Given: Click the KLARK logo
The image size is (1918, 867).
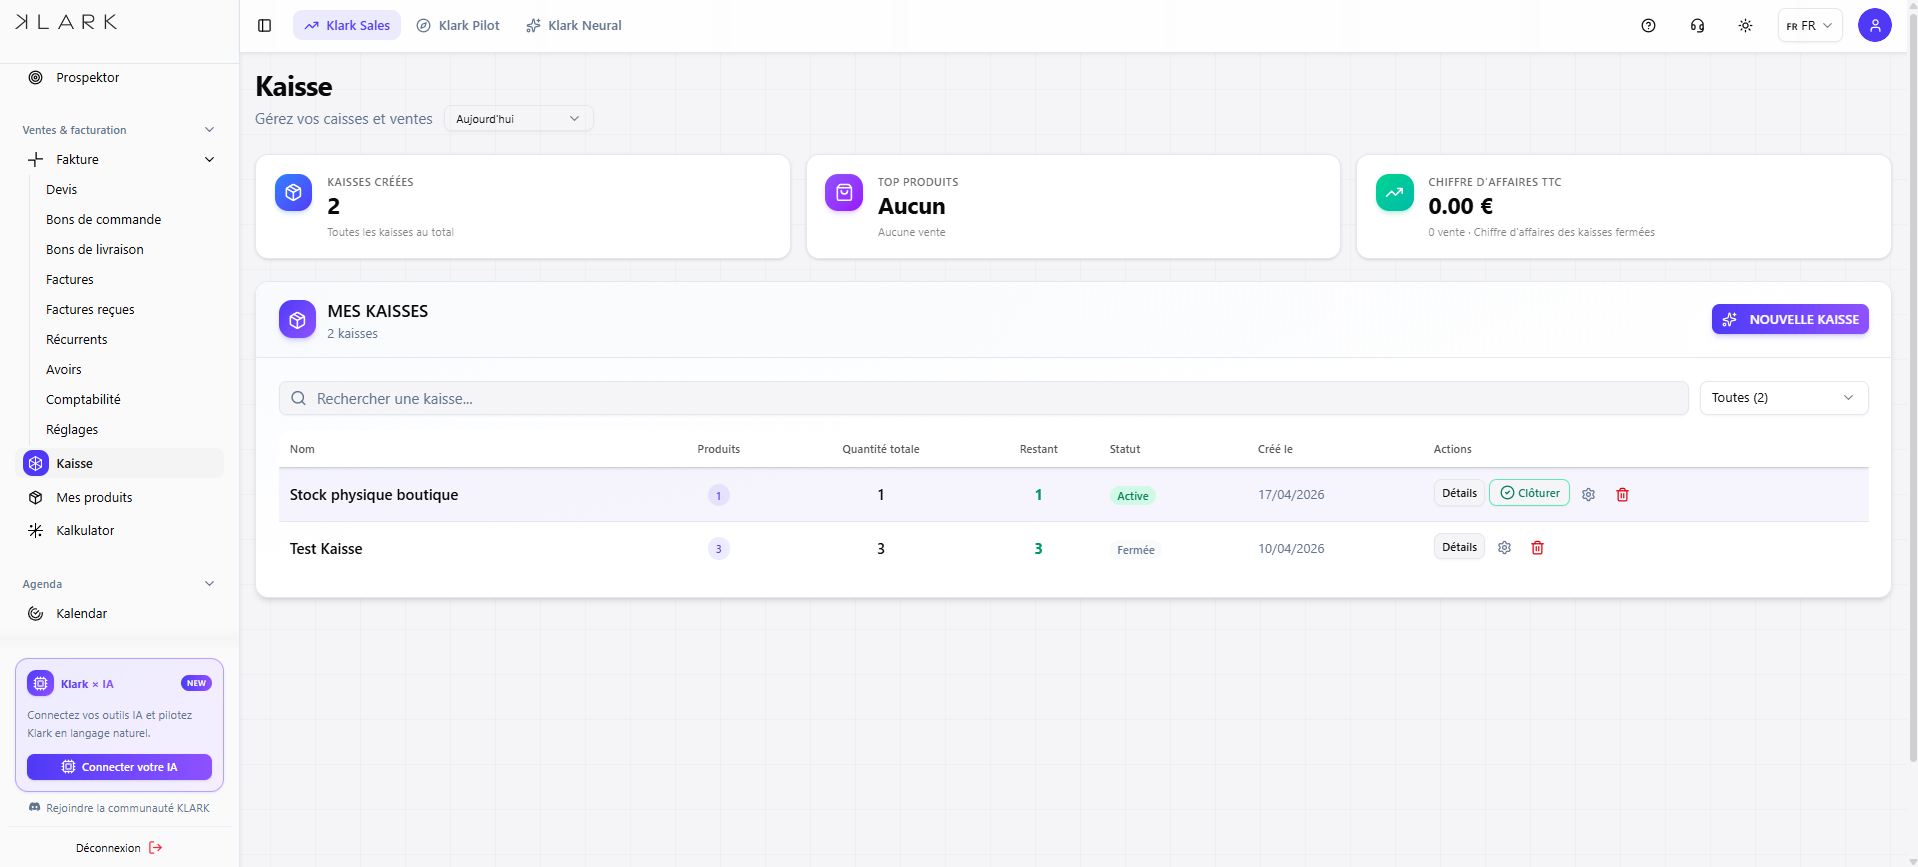Looking at the screenshot, I should (x=66, y=22).
